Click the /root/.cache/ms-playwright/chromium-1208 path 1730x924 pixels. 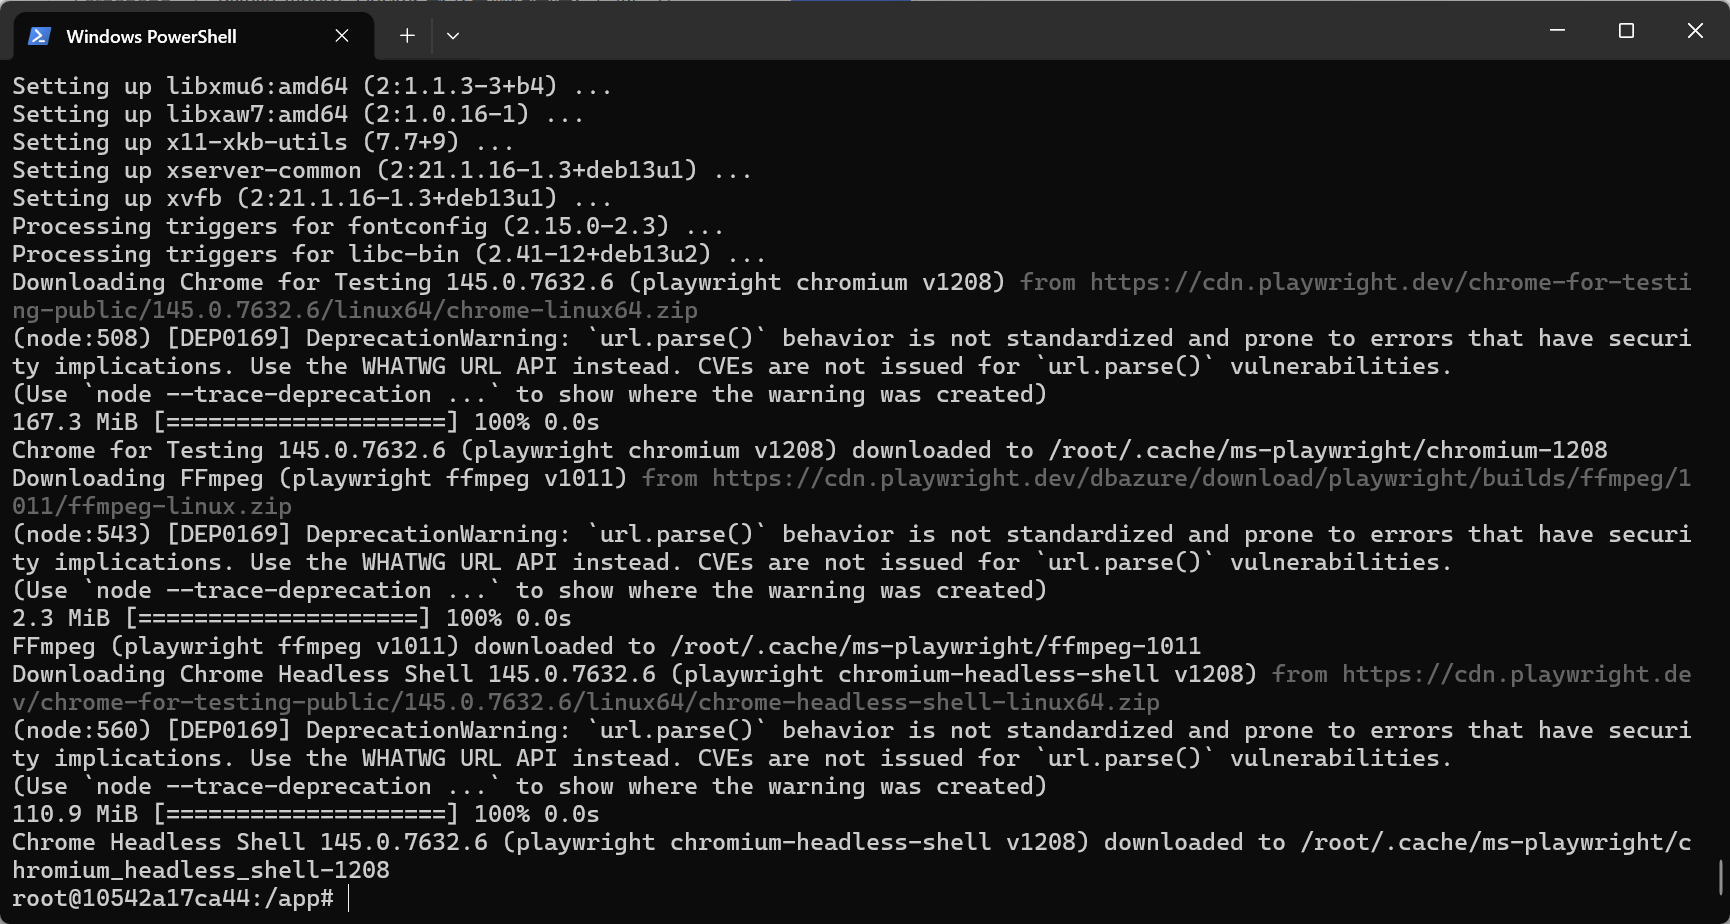click(1327, 450)
